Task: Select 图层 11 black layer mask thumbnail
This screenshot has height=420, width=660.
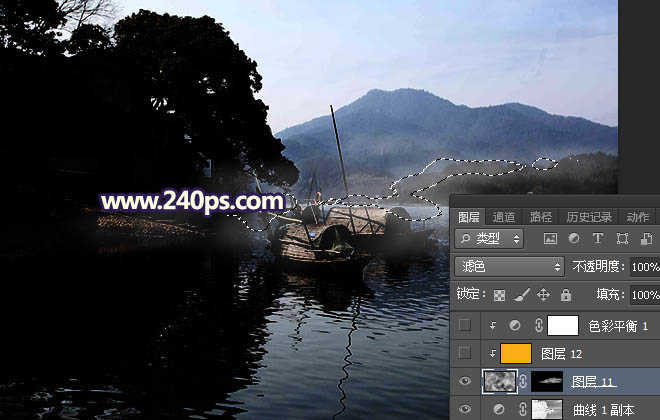Action: (547, 381)
